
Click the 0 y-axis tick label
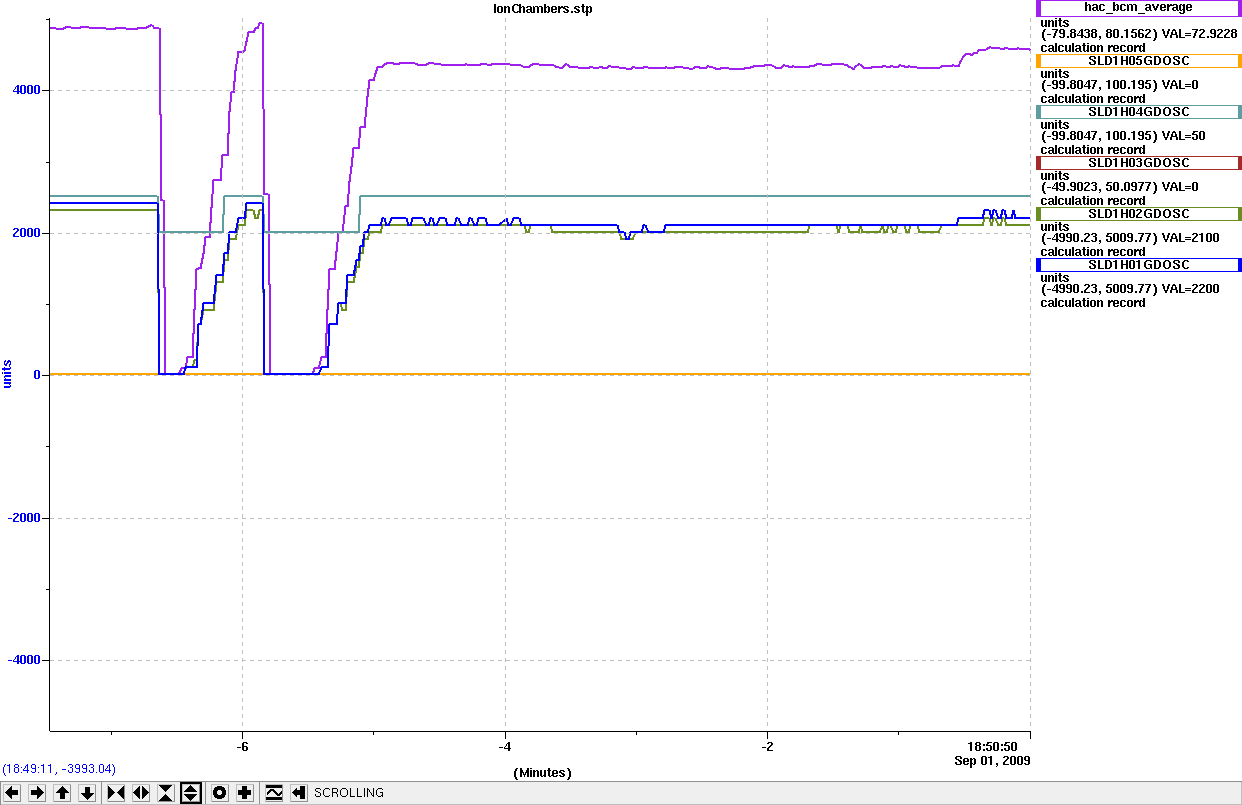pos(36,375)
